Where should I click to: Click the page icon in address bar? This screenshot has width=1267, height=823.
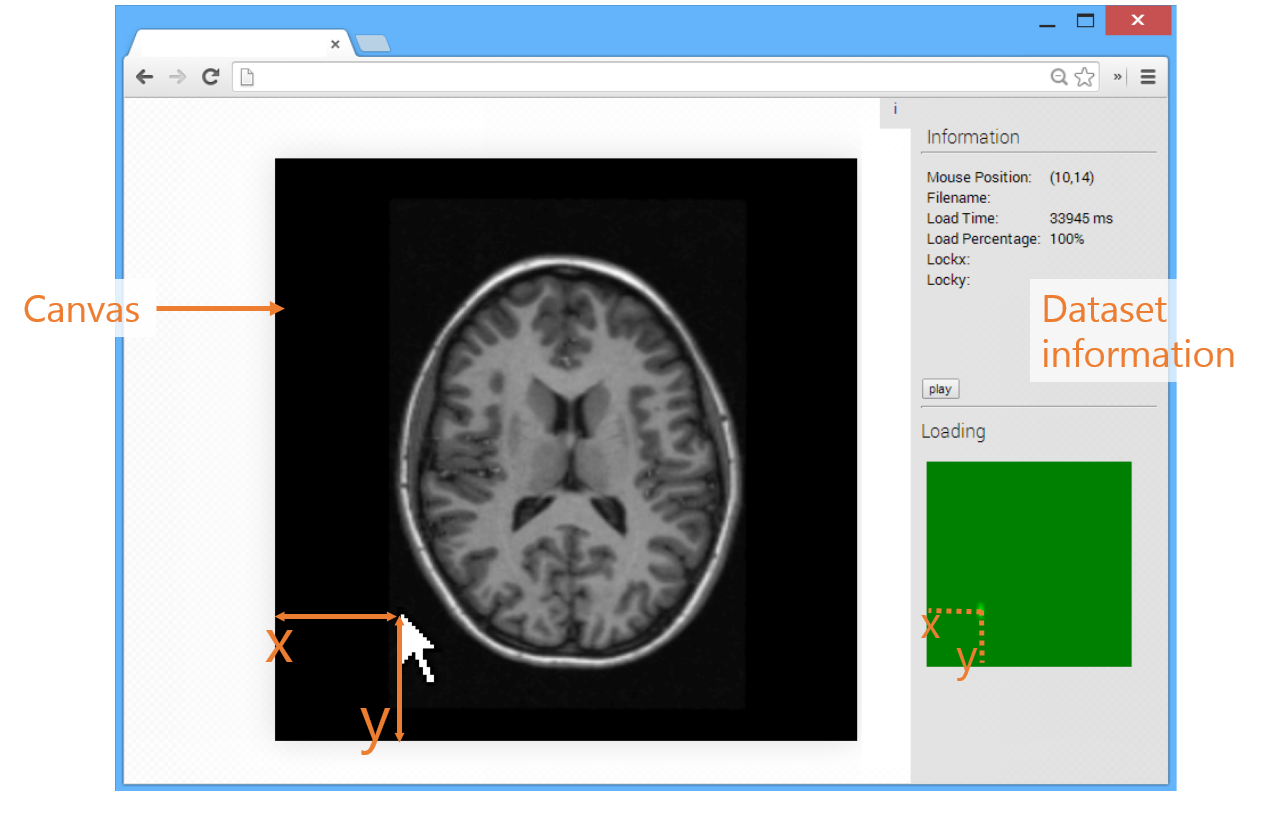tap(247, 77)
